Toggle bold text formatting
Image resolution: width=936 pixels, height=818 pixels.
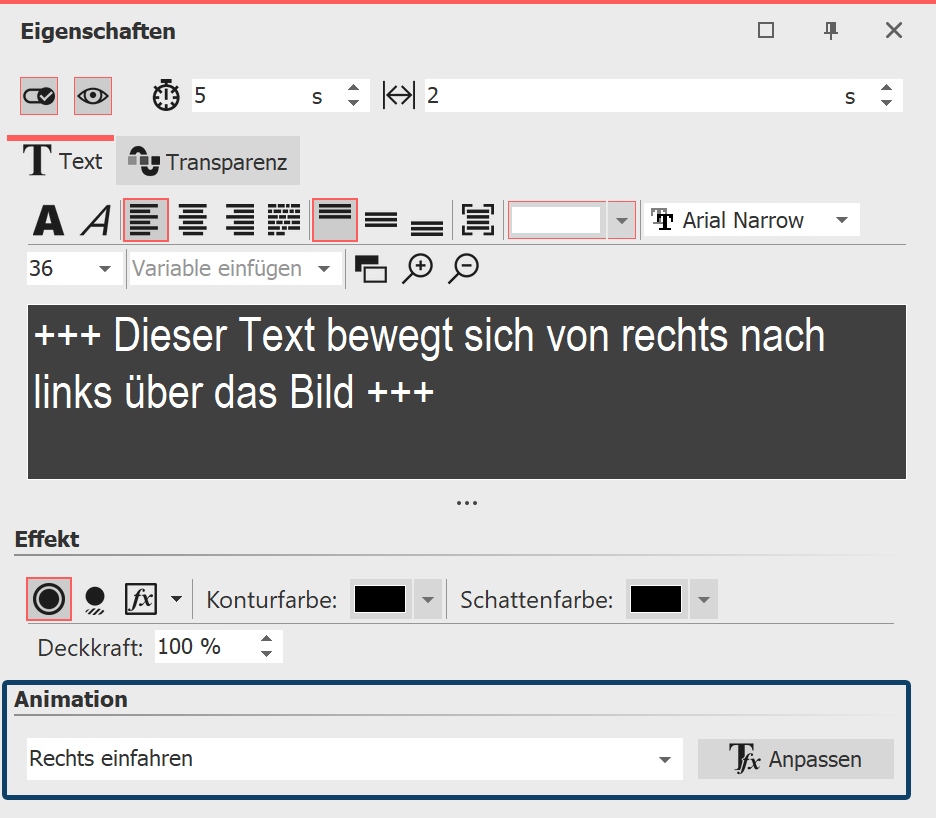(47, 219)
